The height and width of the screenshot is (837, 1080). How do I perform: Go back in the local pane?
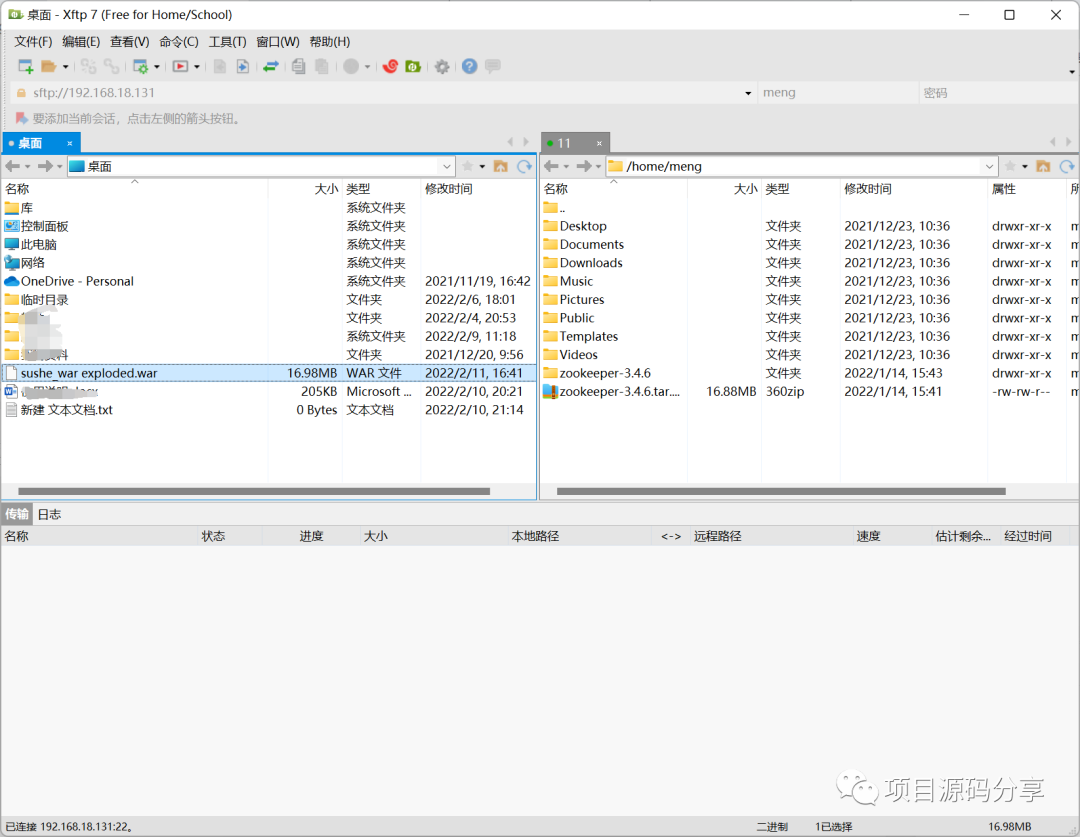pos(12,166)
